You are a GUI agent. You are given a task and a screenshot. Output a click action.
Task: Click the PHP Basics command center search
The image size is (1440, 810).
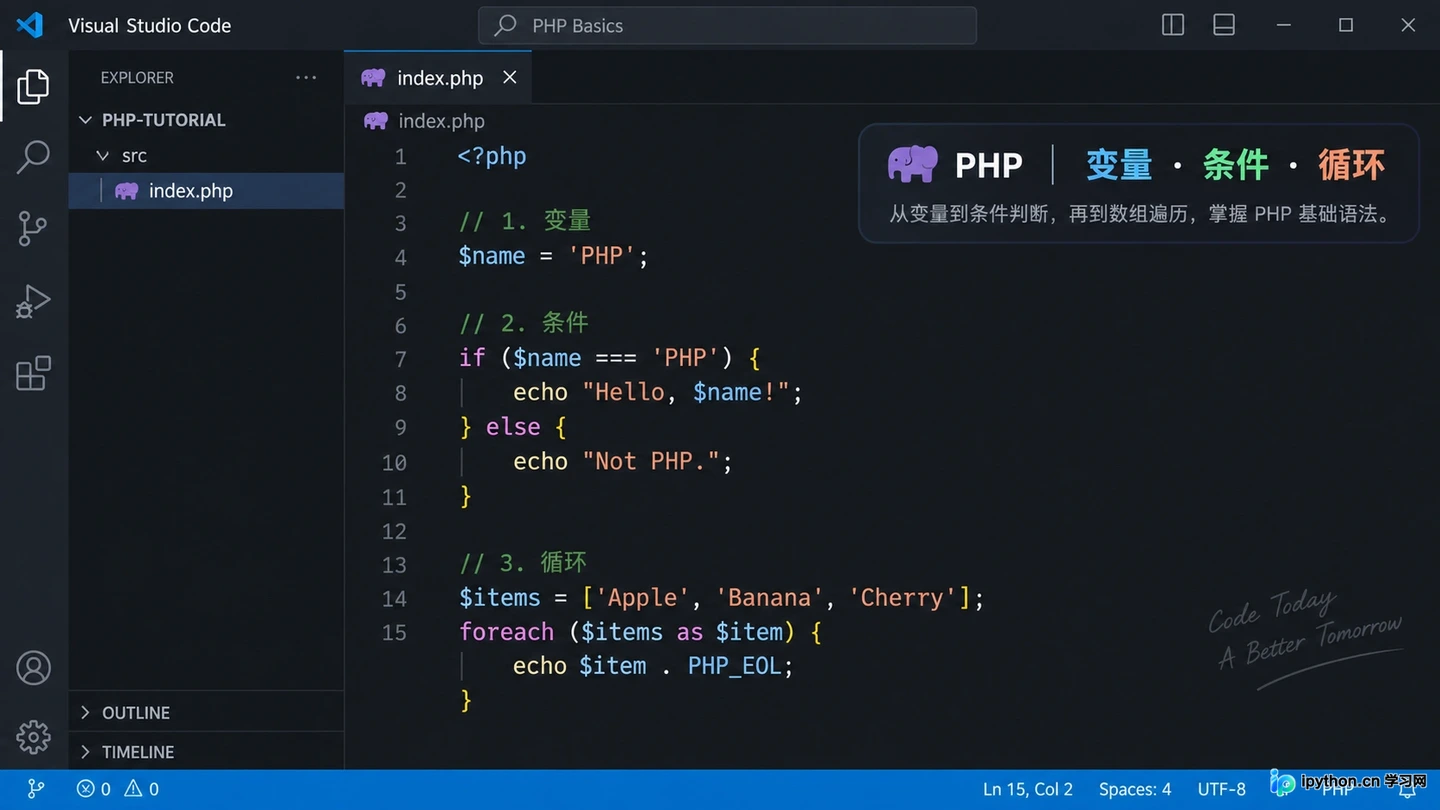pos(727,25)
